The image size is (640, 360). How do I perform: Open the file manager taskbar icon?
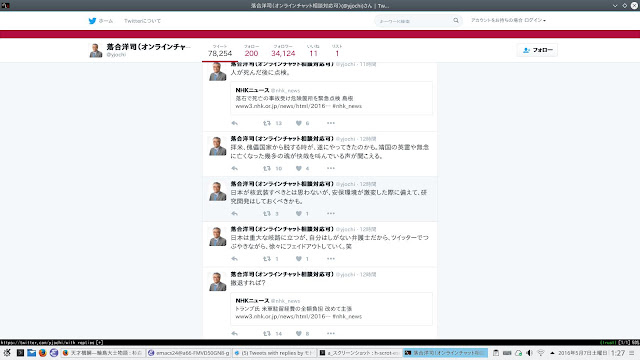click(31, 353)
